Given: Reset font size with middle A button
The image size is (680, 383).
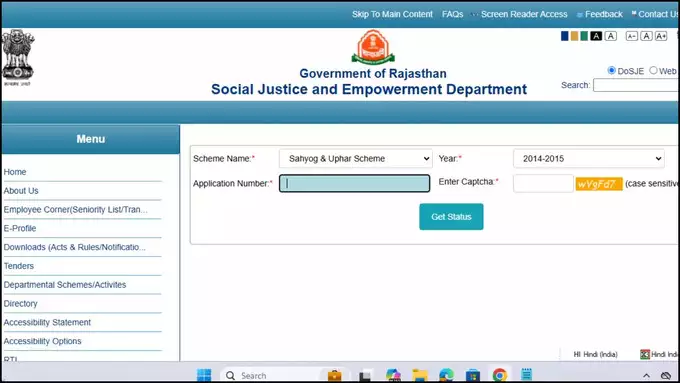Looking at the screenshot, I should pos(646,36).
